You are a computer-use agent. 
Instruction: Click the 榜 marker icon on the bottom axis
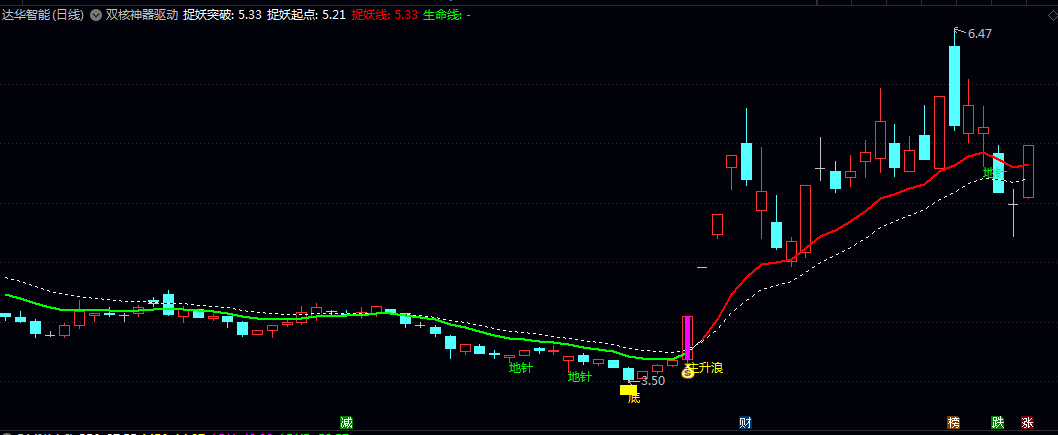tap(953, 423)
